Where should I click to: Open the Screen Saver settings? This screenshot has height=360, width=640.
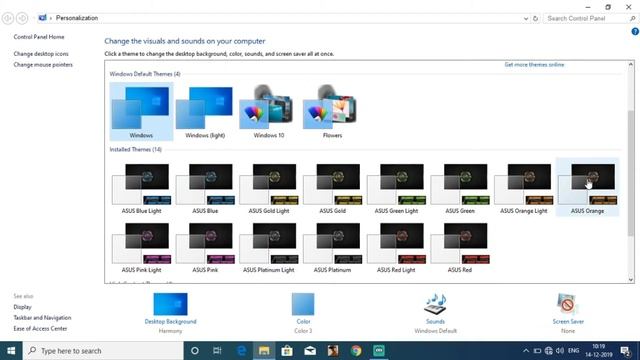[x=568, y=313]
